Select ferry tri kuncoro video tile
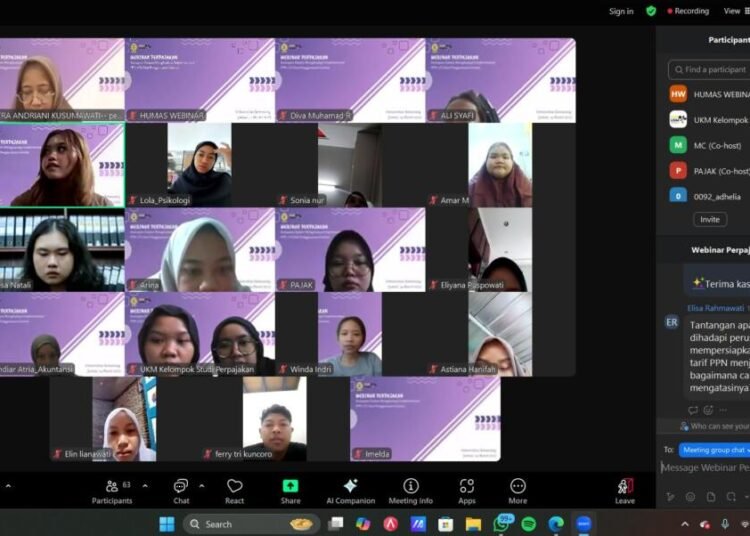This screenshot has height=536, width=750. (x=274, y=419)
